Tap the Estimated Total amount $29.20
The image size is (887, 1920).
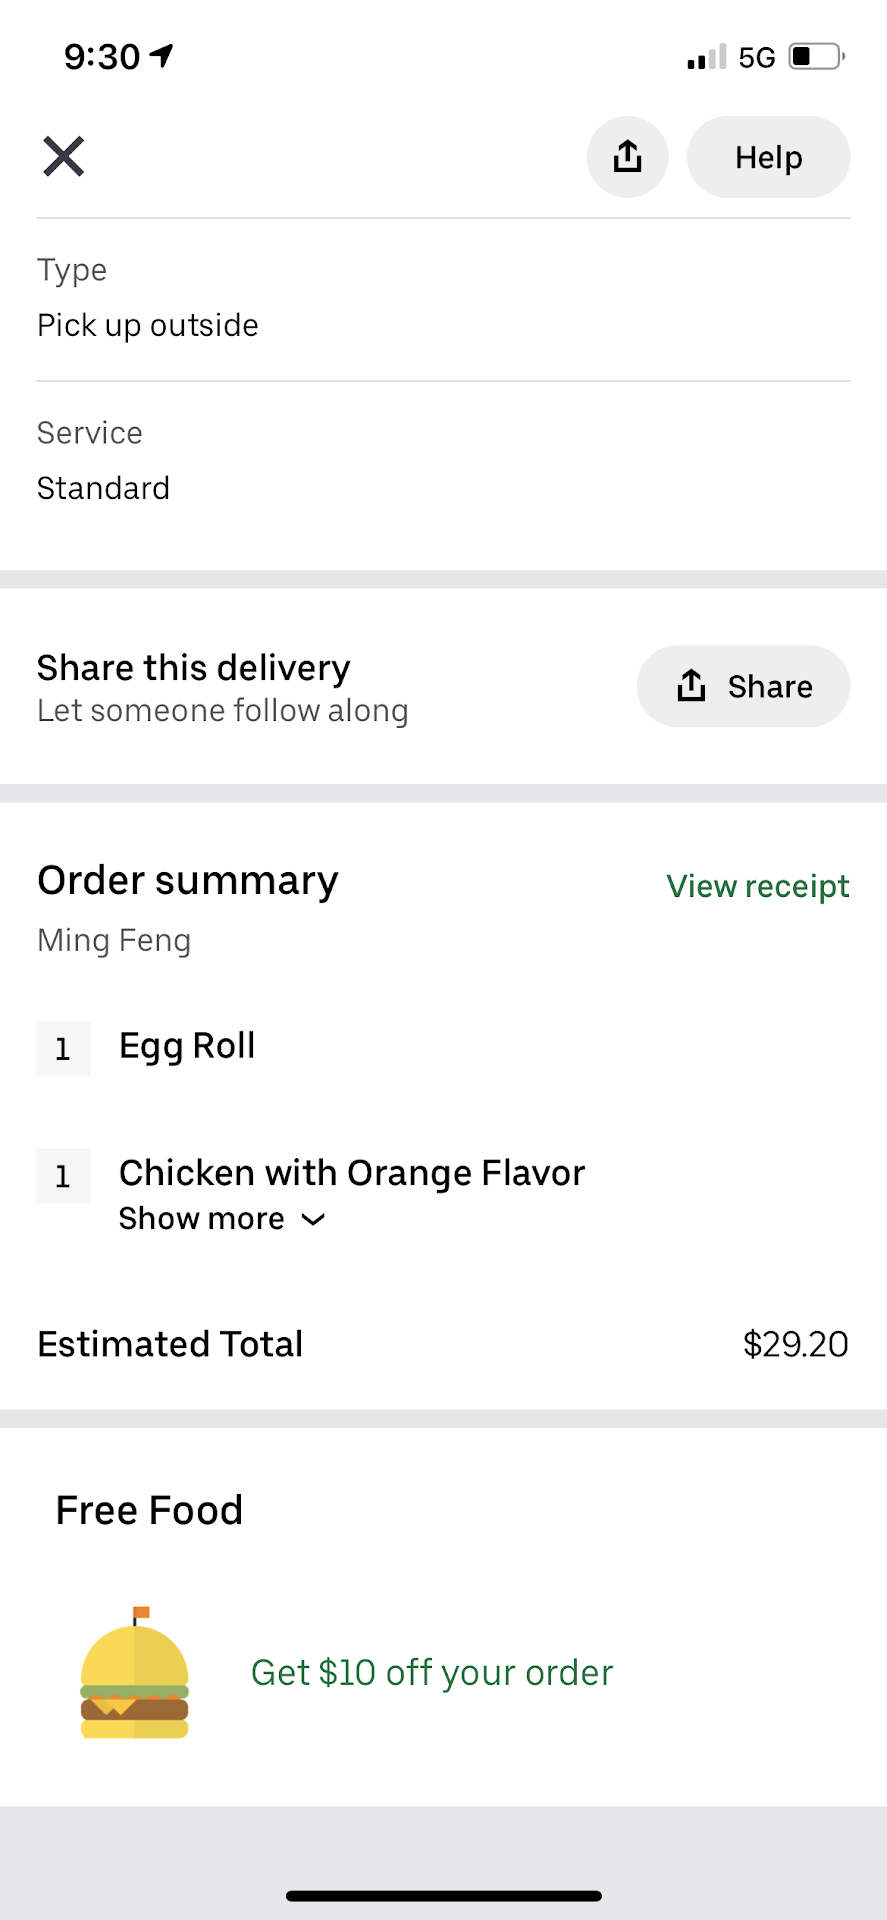pyautogui.click(x=795, y=1344)
